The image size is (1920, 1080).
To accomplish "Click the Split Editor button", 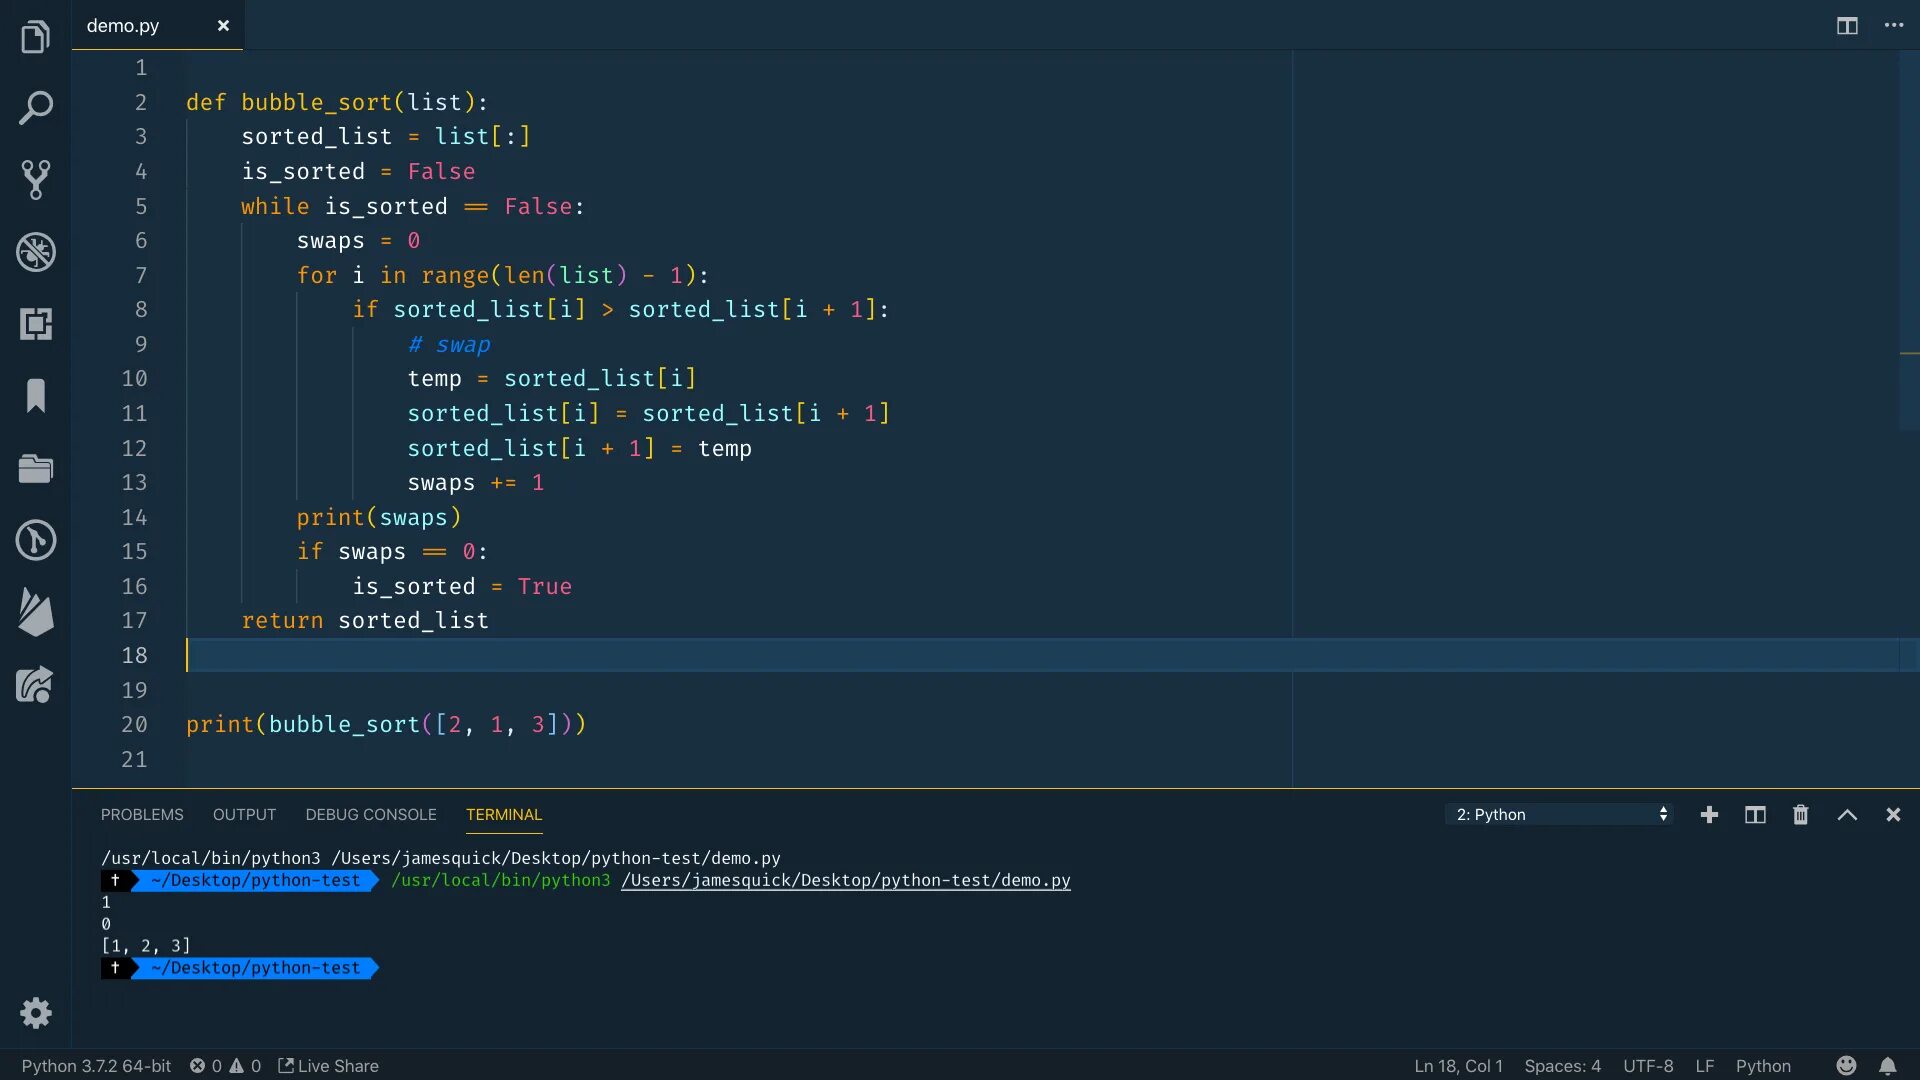I will (x=1847, y=24).
